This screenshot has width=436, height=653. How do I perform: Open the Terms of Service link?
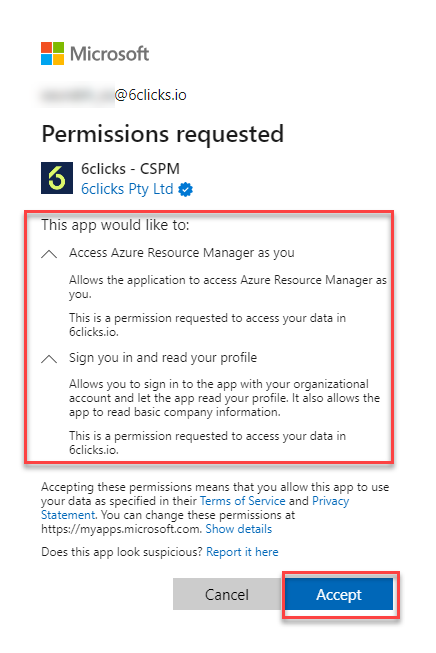point(243,501)
